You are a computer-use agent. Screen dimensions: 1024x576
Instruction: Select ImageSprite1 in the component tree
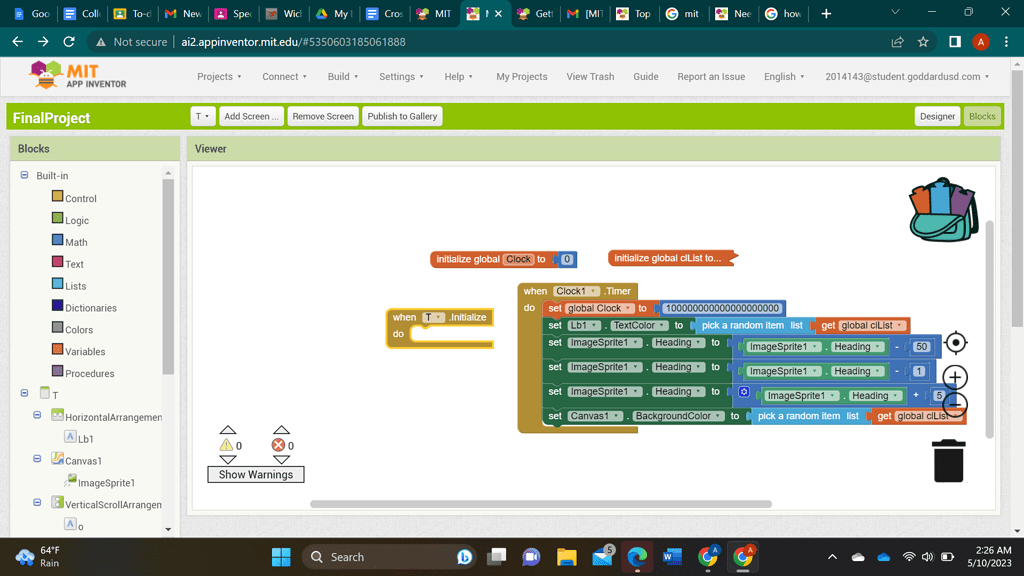pyautogui.click(x=105, y=482)
